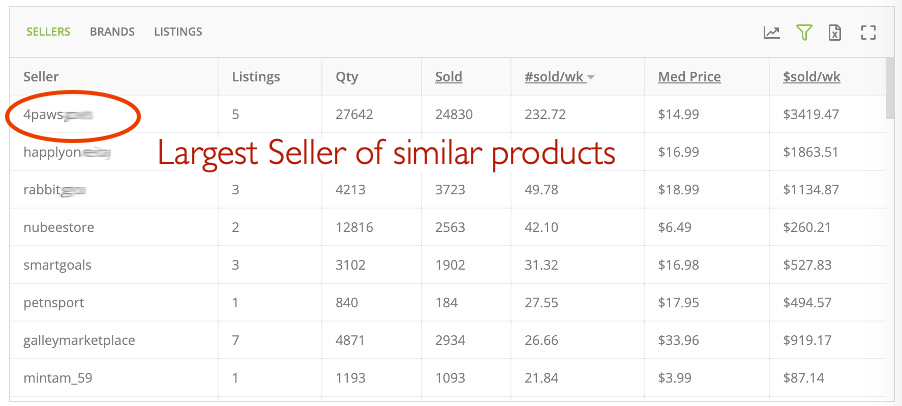Screen dimensions: 902x406
Task: Sort by Med Price column header
Action: (x=689, y=76)
